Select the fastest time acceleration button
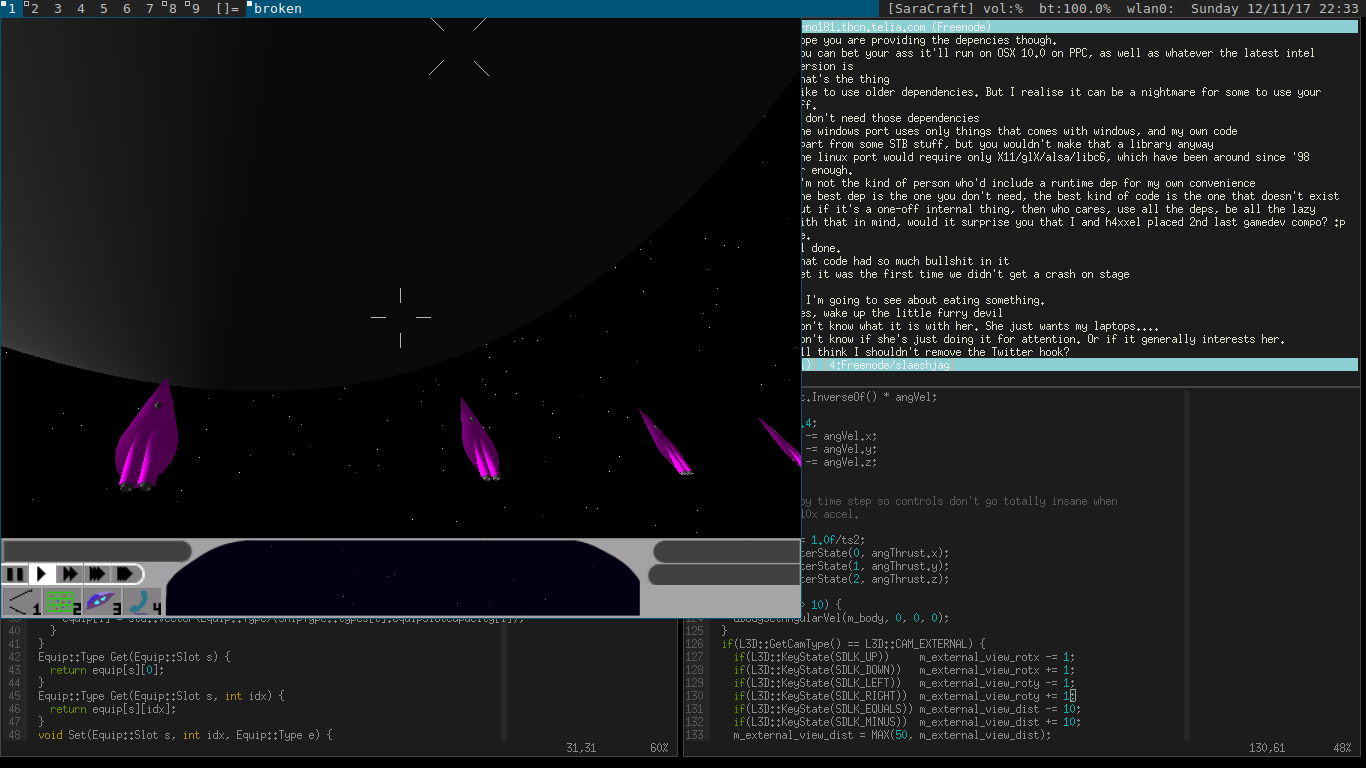This screenshot has height=768, width=1366. tap(125, 574)
